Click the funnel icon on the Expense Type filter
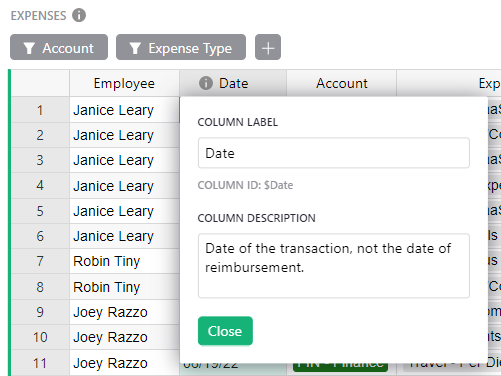The height and width of the screenshot is (376, 501). coord(135,48)
